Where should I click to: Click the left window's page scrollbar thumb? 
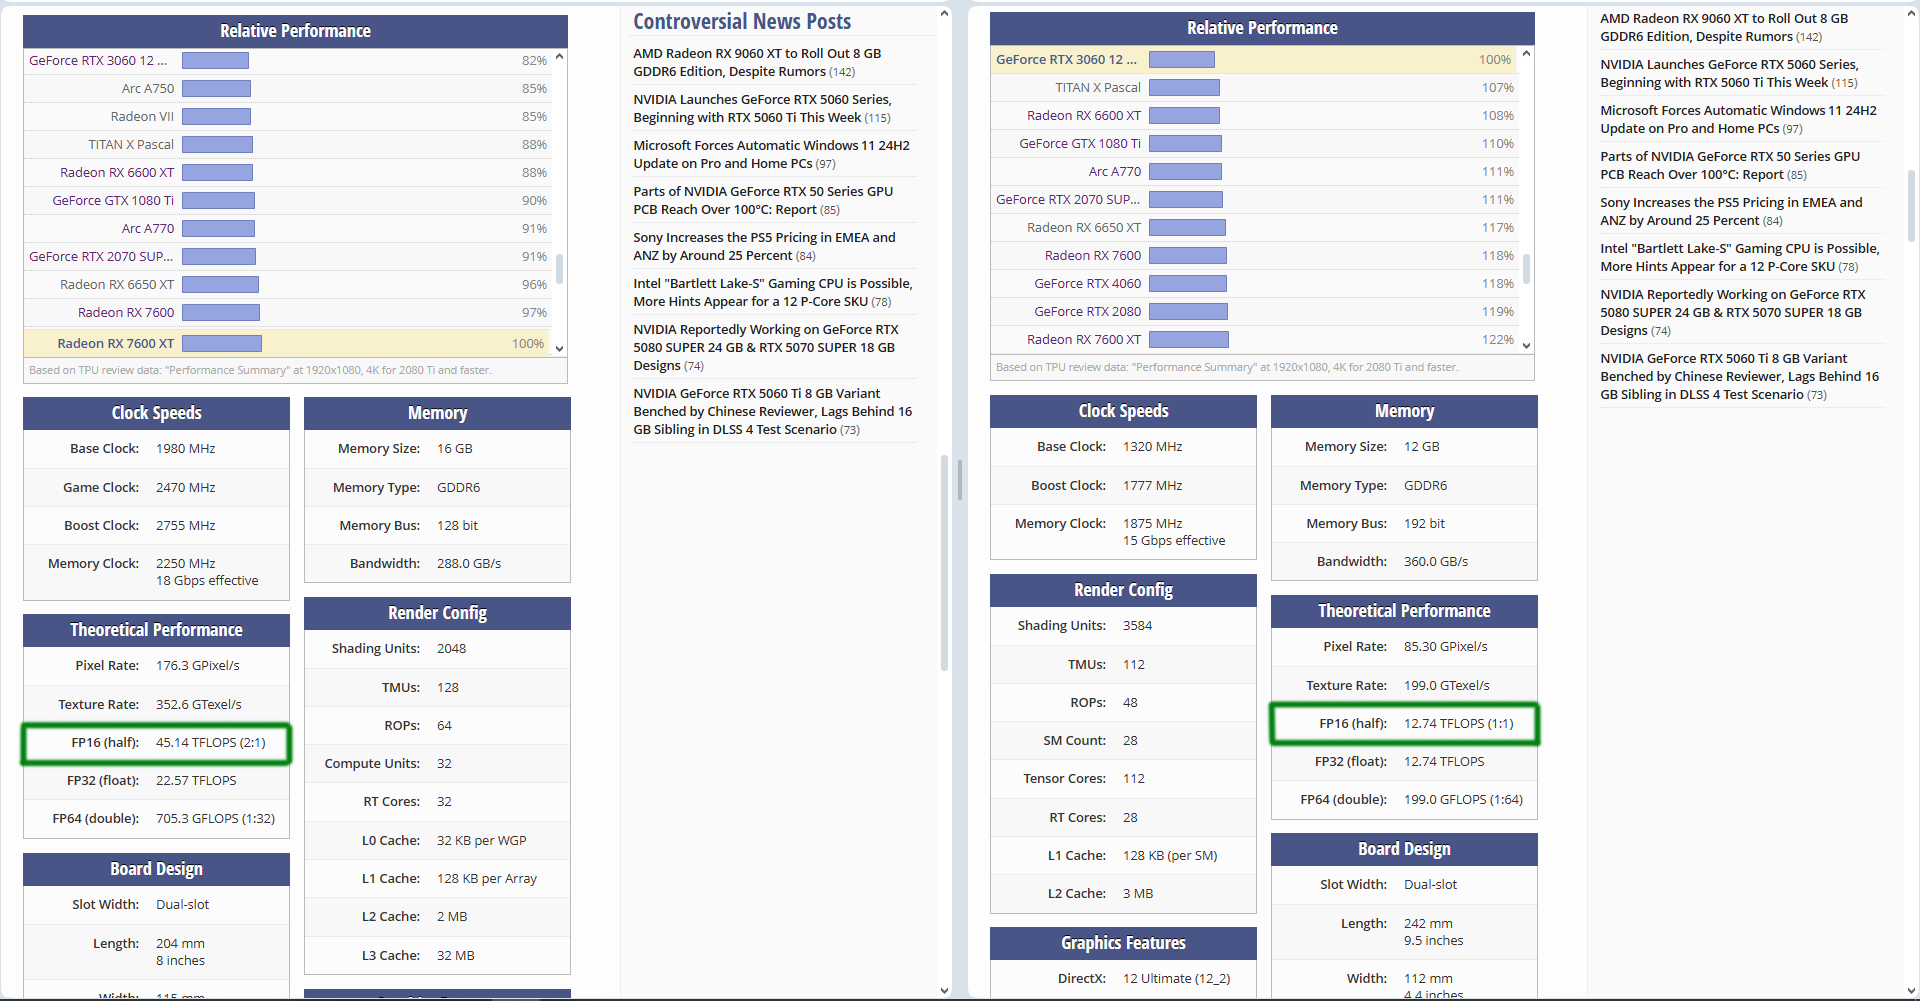coord(944,563)
